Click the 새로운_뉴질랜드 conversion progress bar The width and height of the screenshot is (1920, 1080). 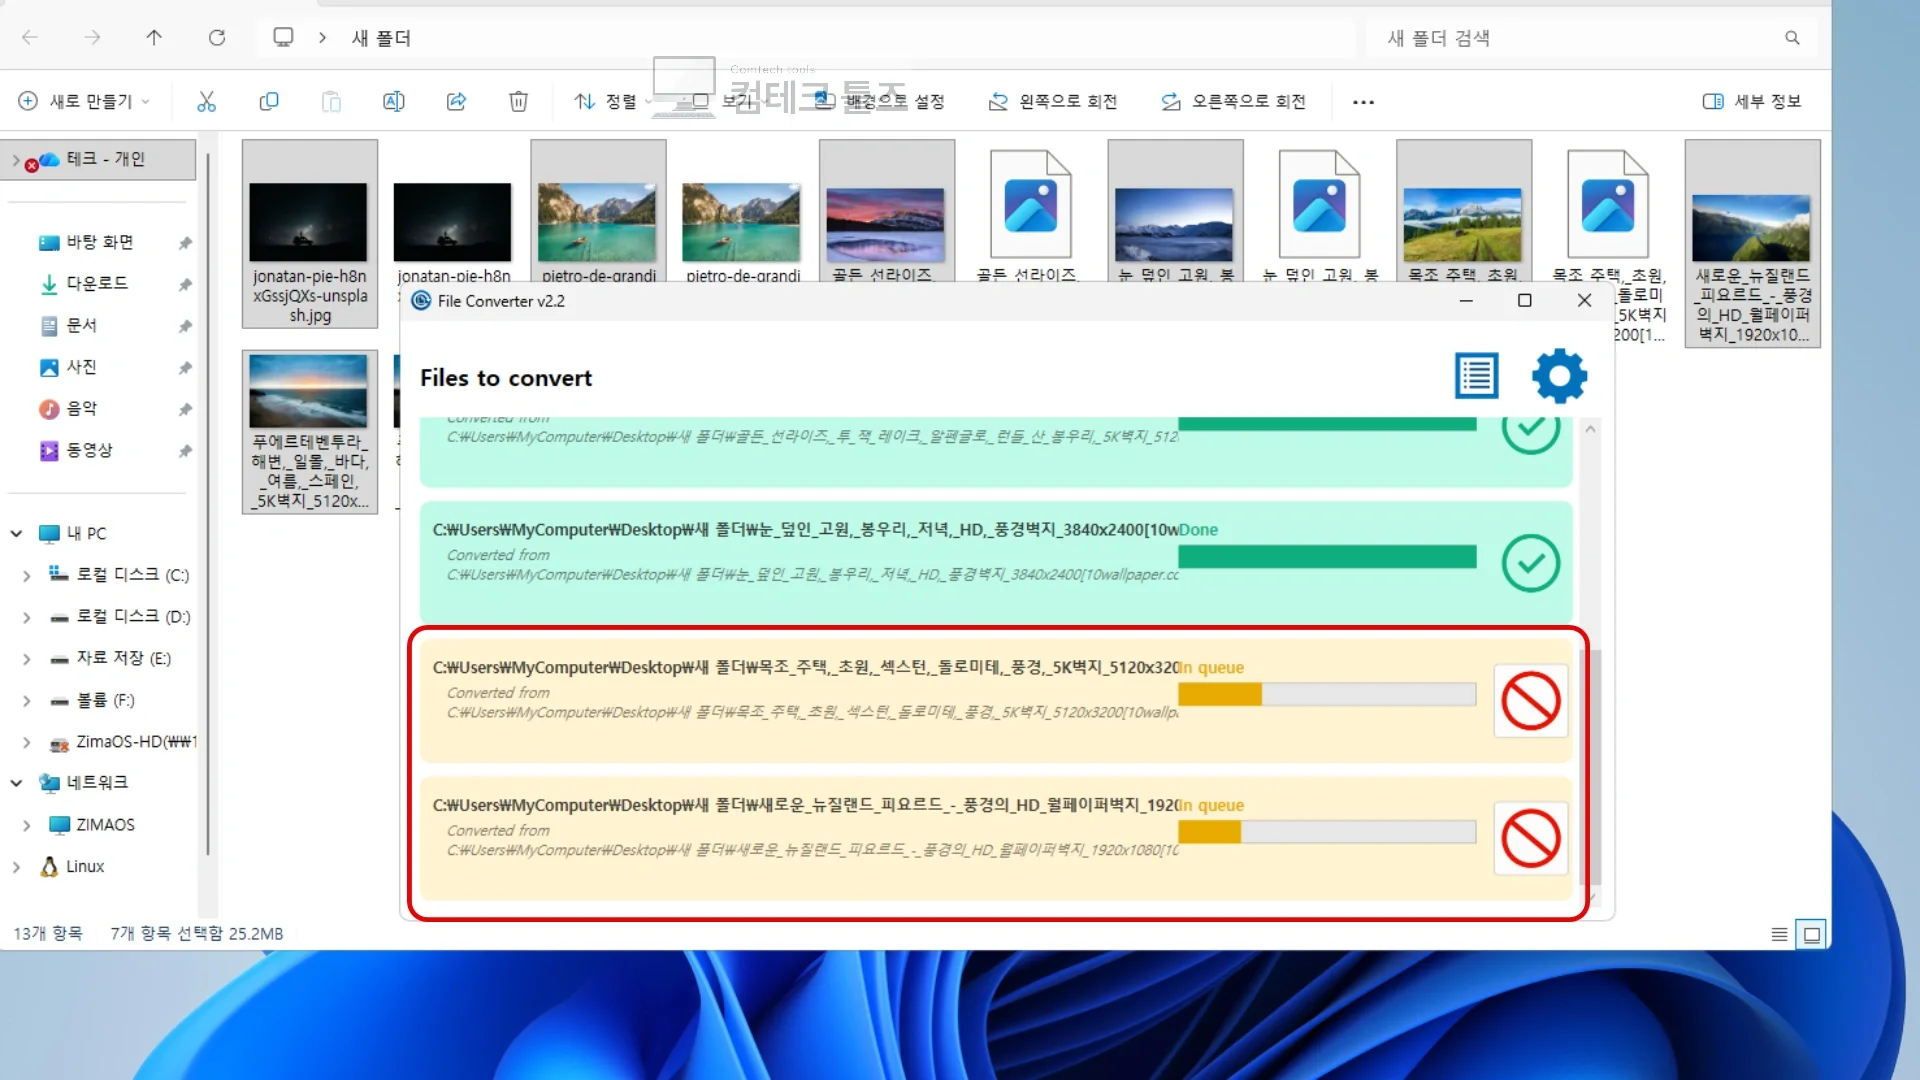(x=1327, y=832)
